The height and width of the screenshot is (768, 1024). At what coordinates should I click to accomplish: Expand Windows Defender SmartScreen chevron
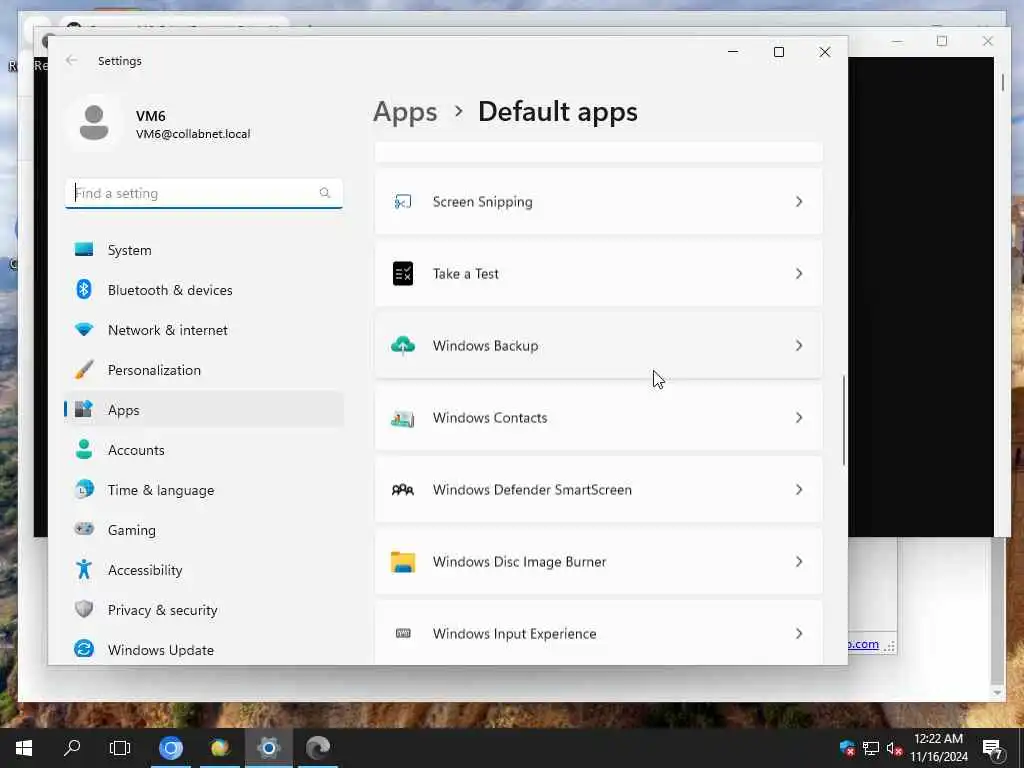[799, 490]
